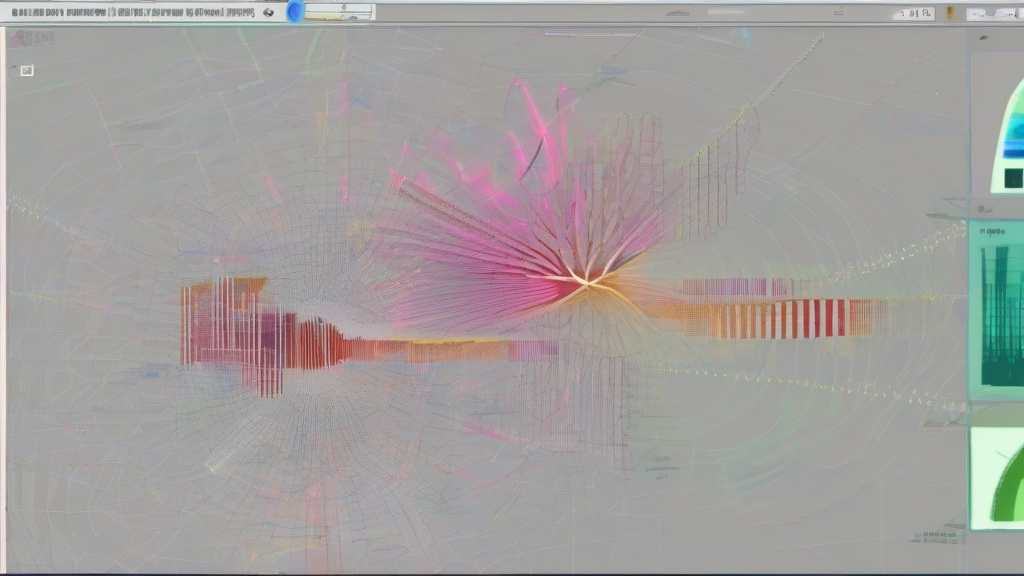
Task: Select the central node of the pink radial burst
Action: coord(588,284)
